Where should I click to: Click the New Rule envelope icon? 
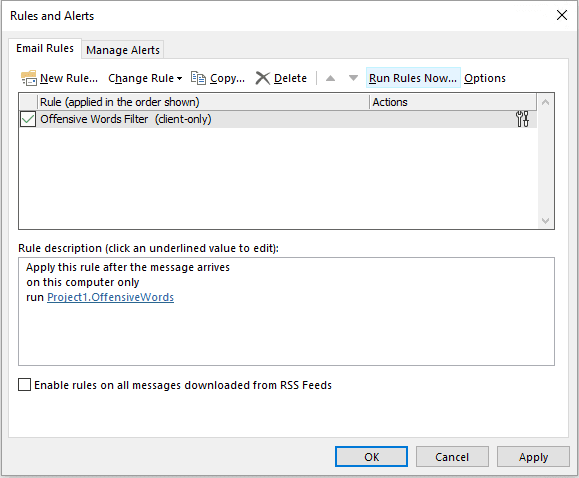coord(29,78)
